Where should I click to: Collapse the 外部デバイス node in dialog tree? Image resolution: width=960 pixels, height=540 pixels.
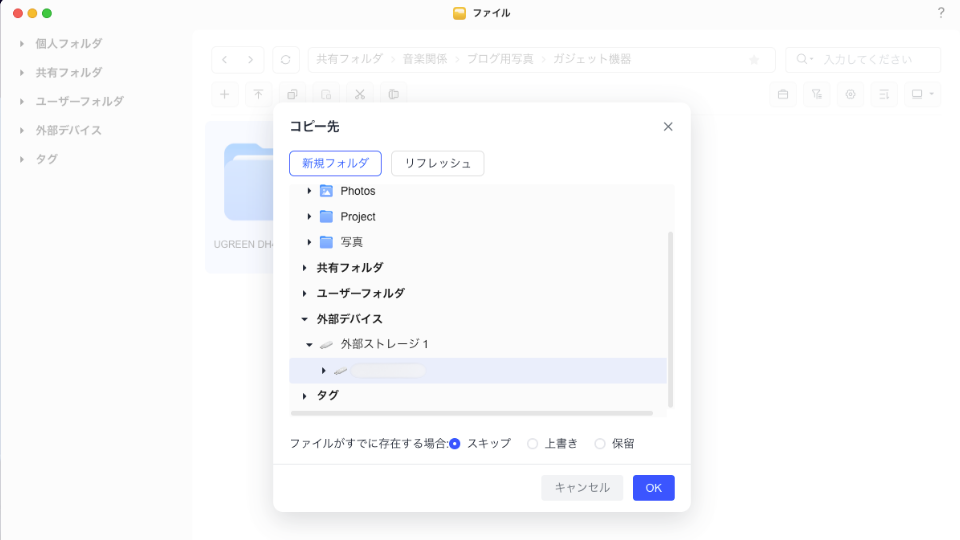(x=304, y=320)
